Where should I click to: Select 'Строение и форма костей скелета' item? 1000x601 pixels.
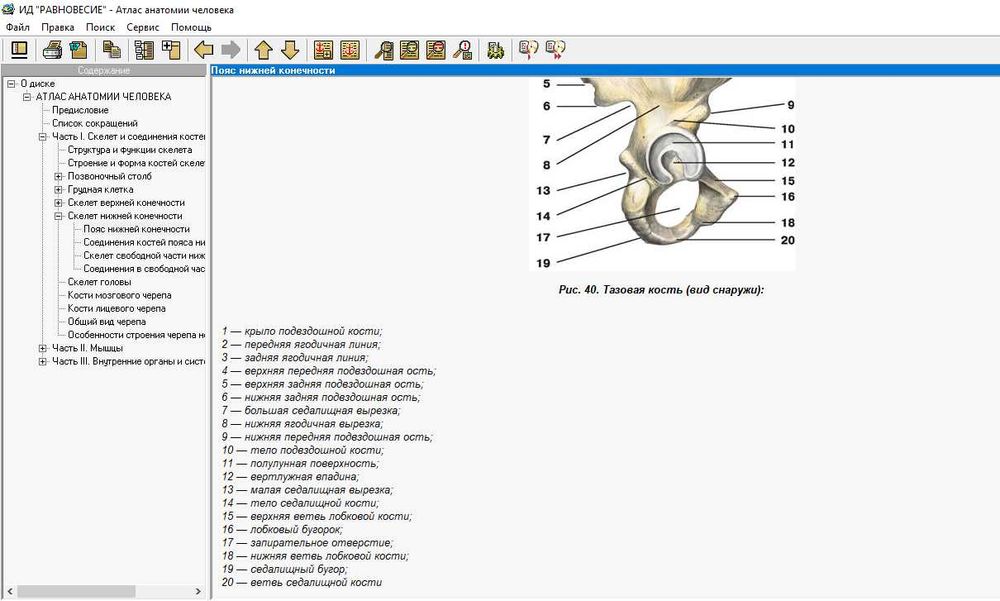[136, 163]
